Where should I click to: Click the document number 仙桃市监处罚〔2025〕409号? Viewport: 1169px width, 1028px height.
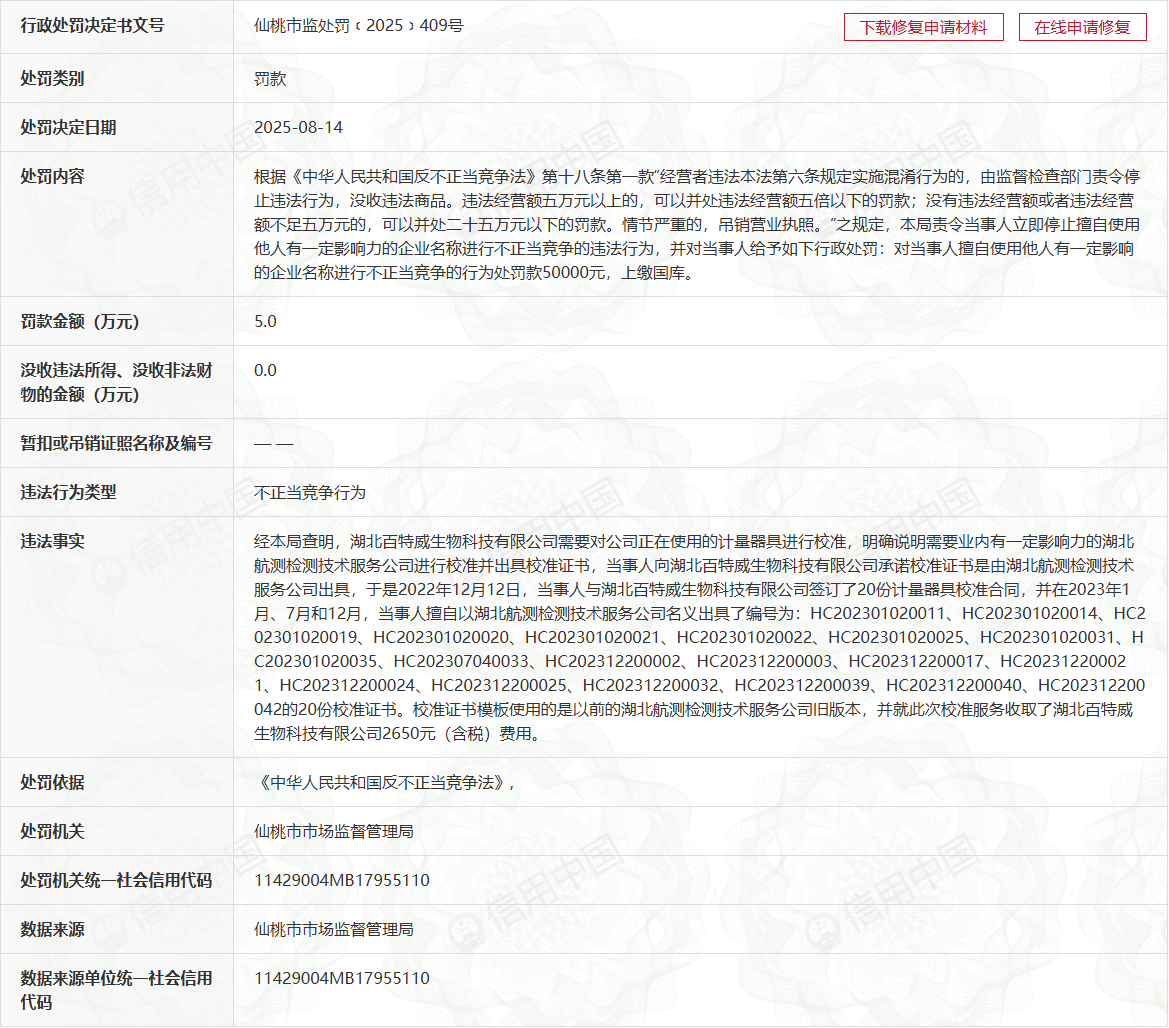click(358, 26)
